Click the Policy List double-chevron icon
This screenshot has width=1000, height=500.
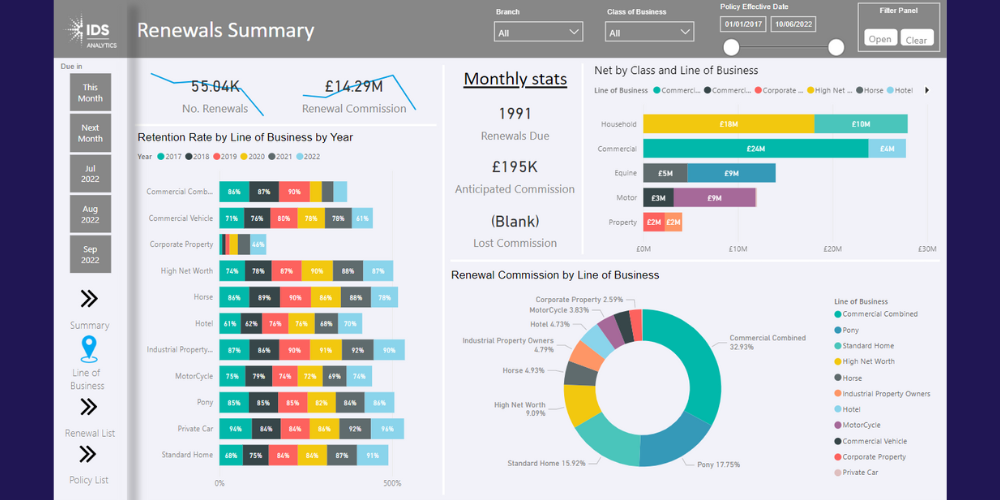[88, 454]
